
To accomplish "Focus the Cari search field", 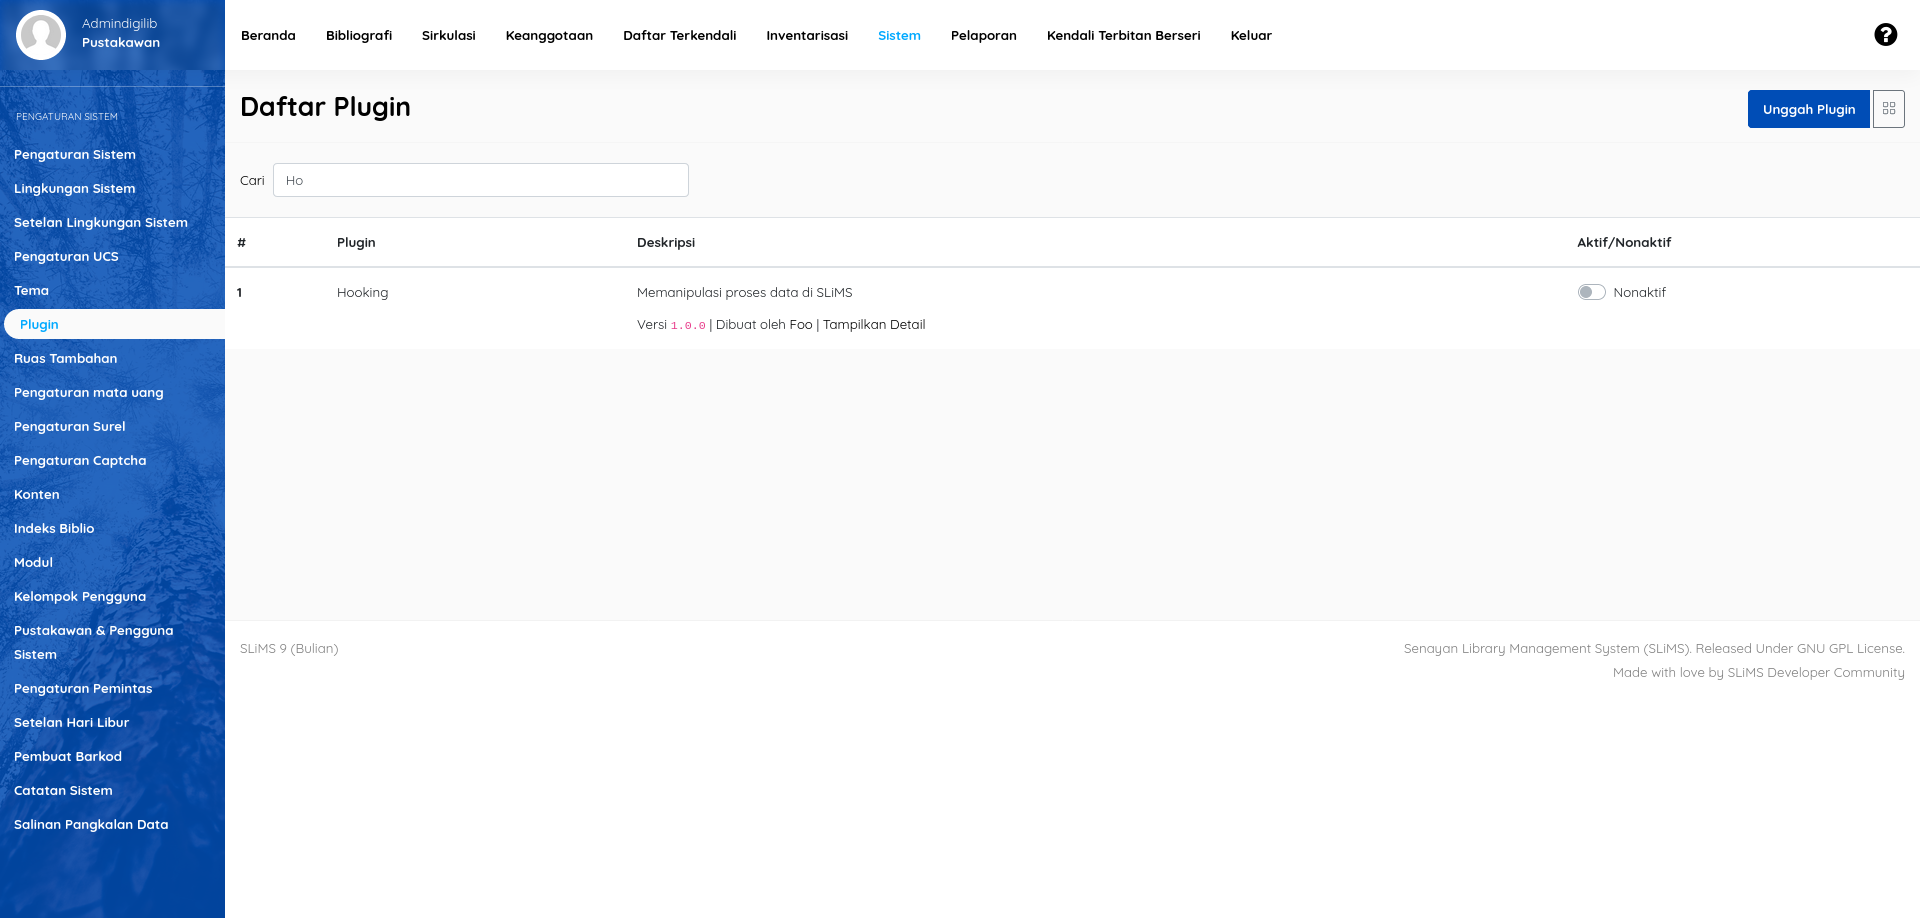I will [480, 180].
